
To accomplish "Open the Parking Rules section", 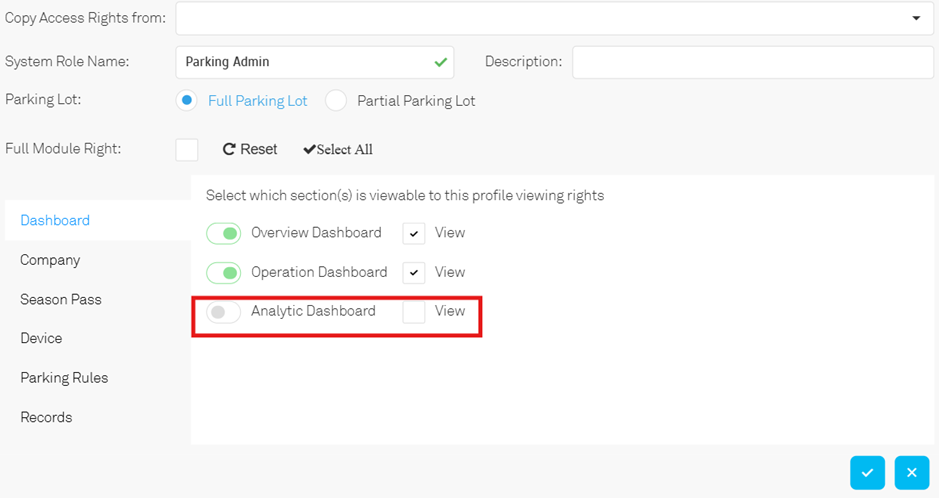I will 64,378.
